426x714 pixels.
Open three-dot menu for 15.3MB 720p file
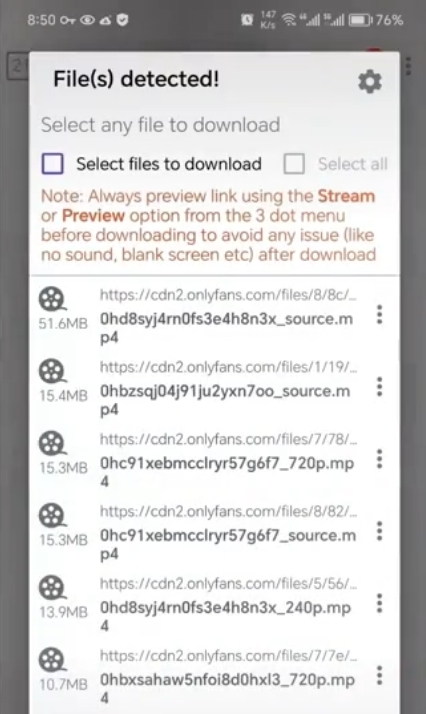click(379, 459)
